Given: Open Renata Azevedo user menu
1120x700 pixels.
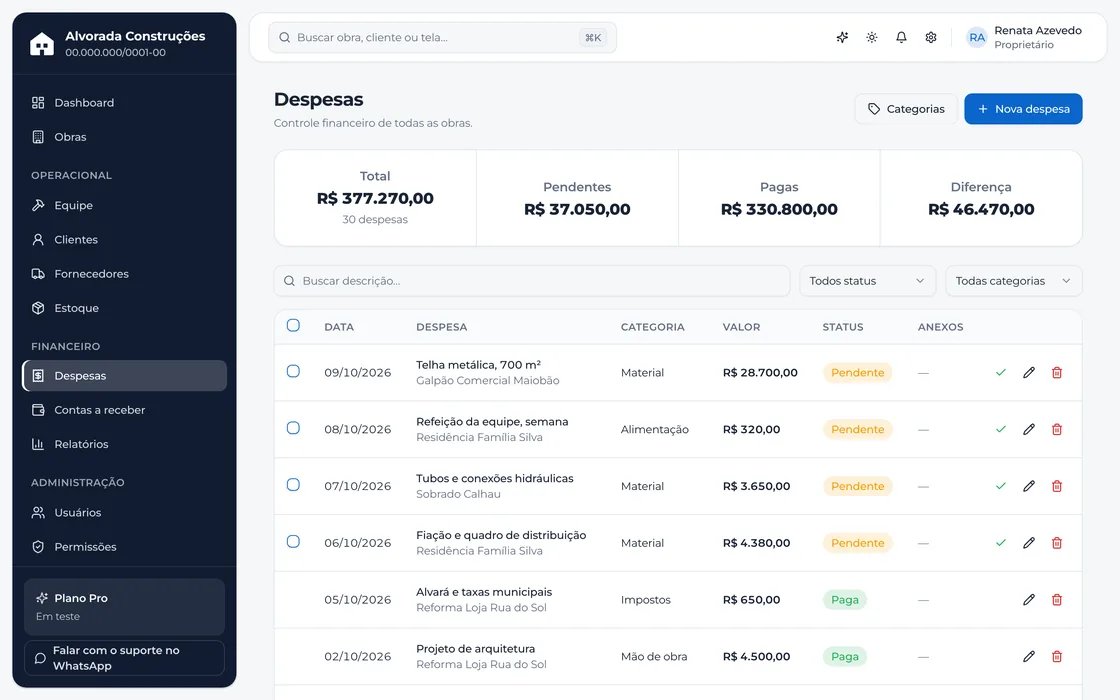Looking at the screenshot, I should (1024, 37).
